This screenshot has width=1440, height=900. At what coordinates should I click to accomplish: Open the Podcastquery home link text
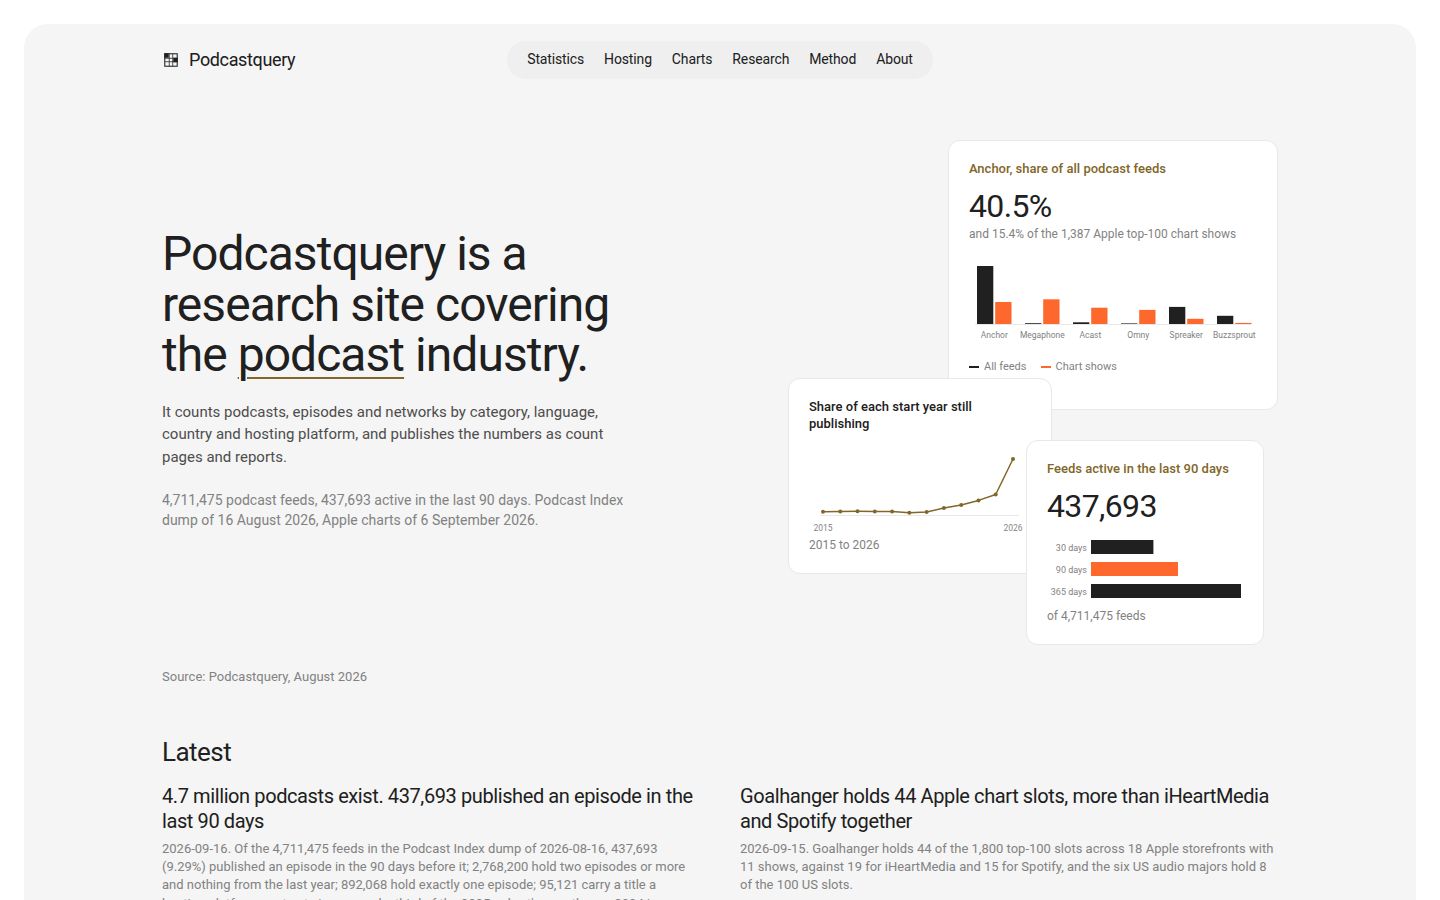coord(242,60)
